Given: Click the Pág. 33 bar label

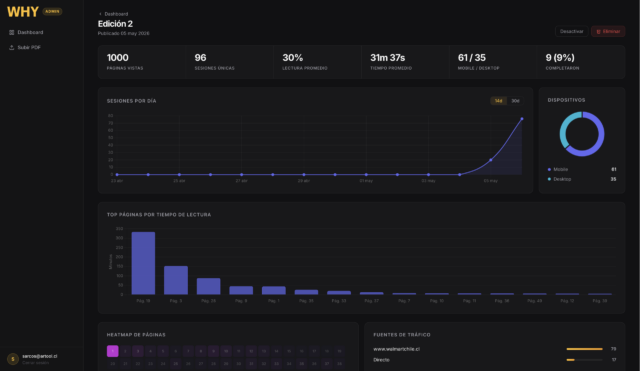Looking at the screenshot, I should [x=339, y=301].
